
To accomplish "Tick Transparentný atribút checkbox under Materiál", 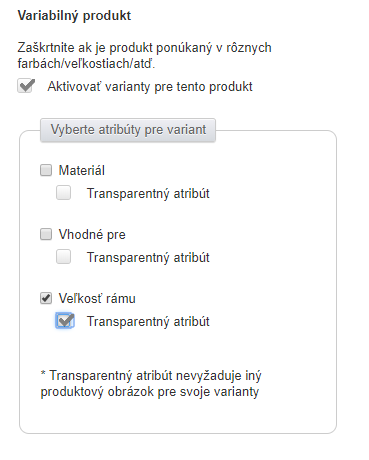I will 63,193.
